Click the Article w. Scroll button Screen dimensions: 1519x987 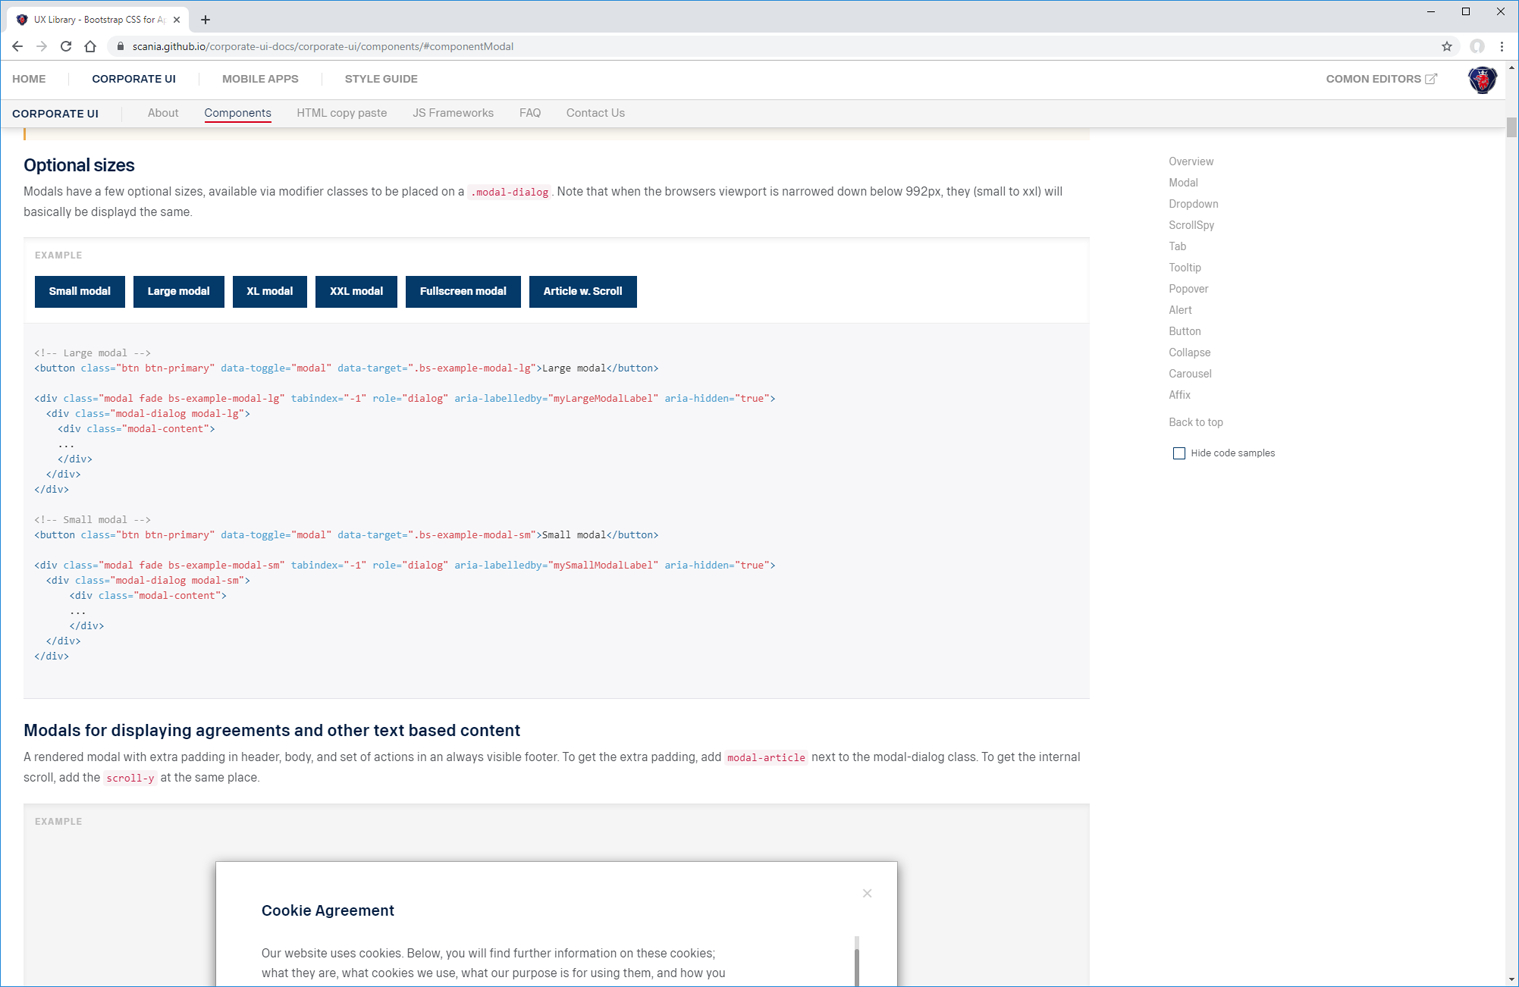(582, 291)
